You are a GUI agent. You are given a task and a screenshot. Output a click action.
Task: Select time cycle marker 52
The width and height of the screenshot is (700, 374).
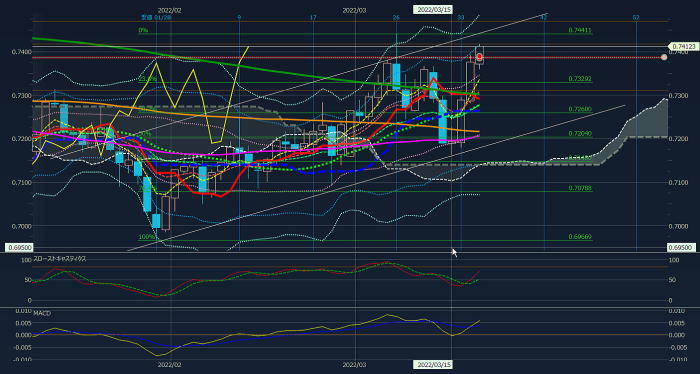point(636,17)
